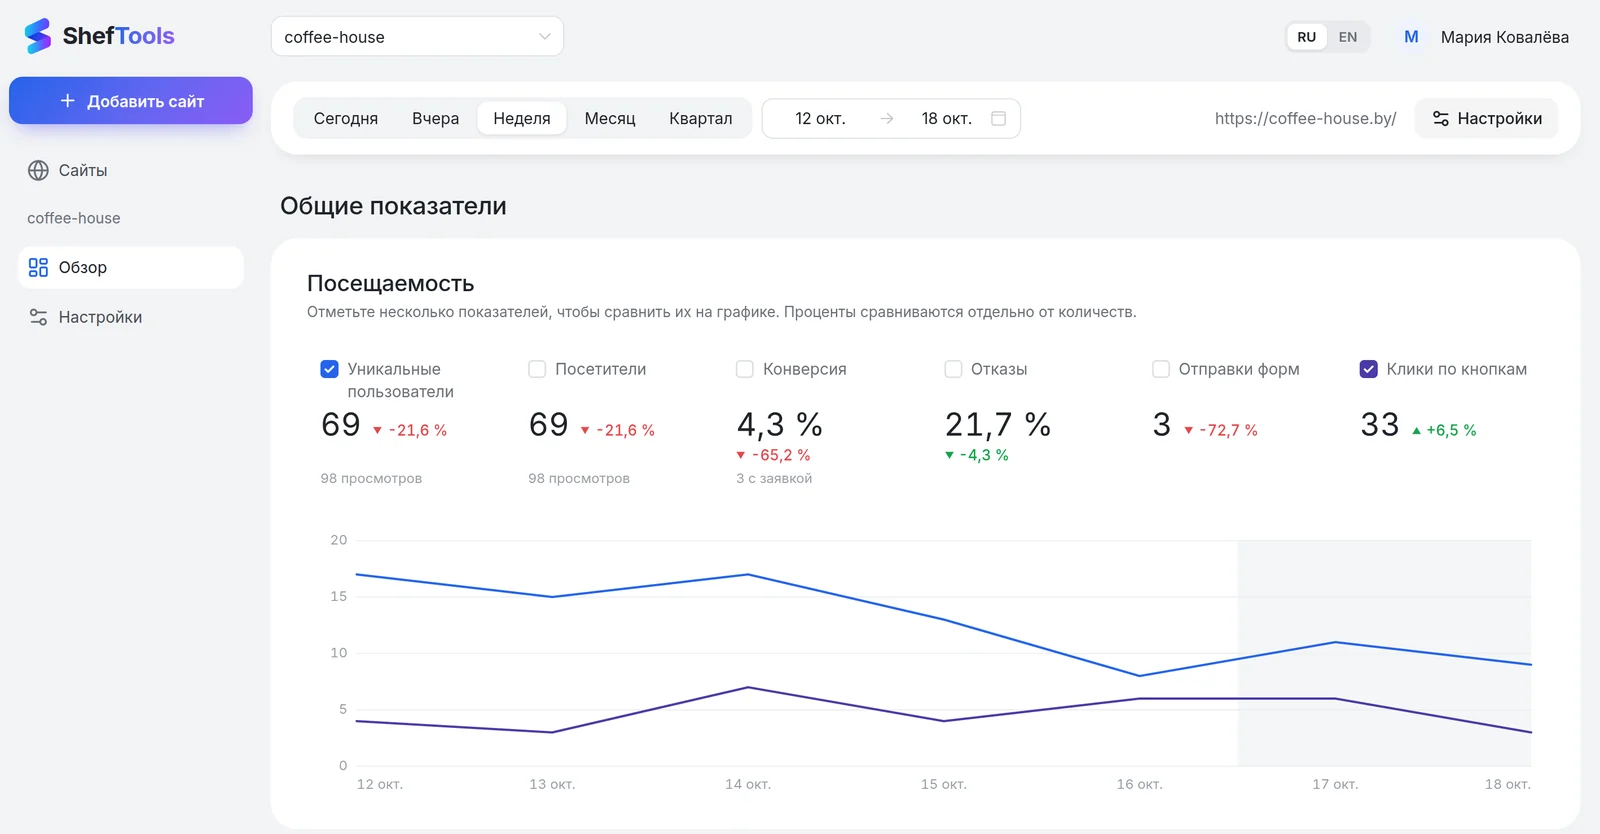Open Настройки in the sidebar
1600x834 pixels.
tap(131, 317)
